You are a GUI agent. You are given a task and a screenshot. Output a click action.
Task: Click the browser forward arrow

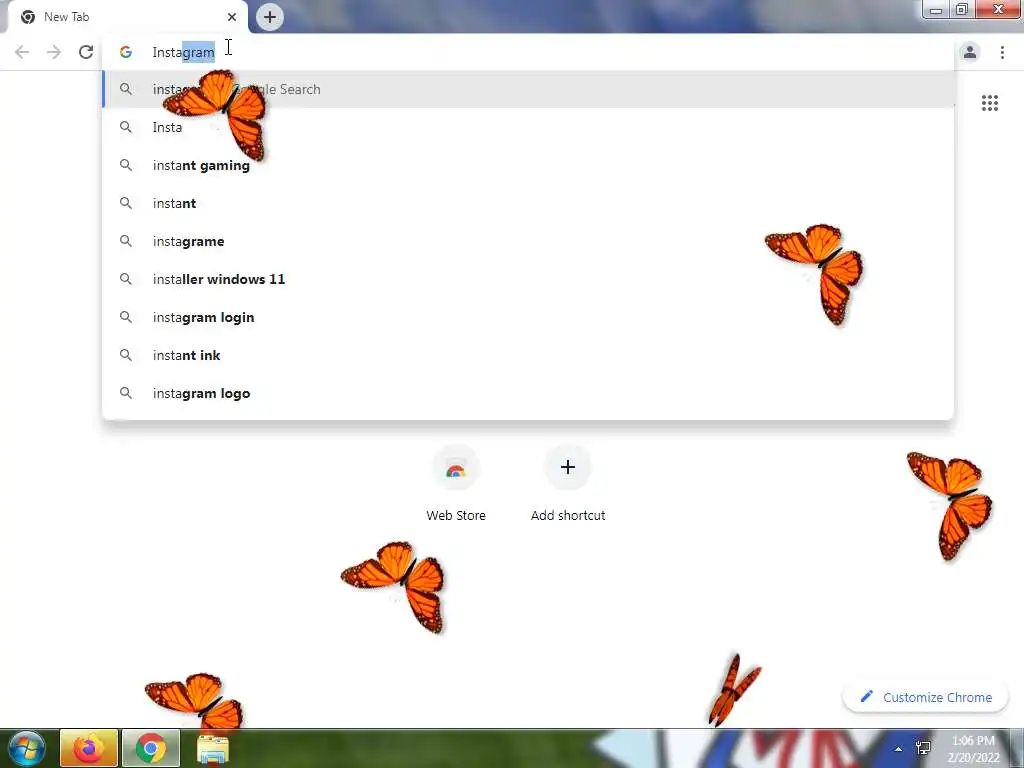coord(54,52)
